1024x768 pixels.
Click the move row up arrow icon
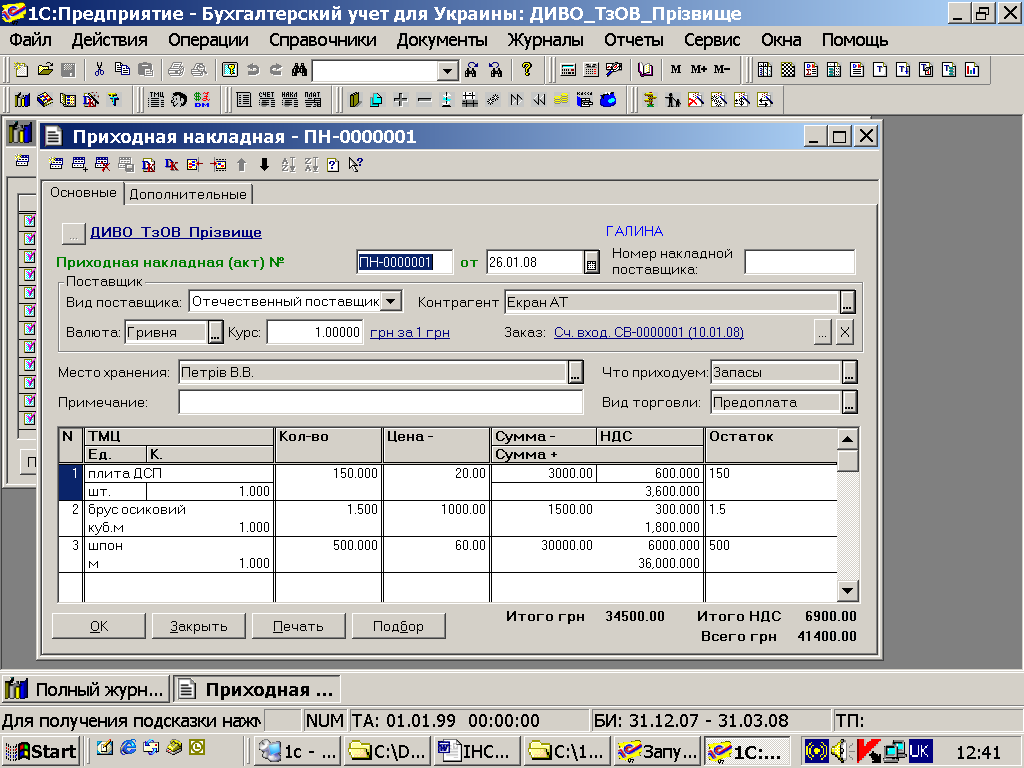pos(242,165)
